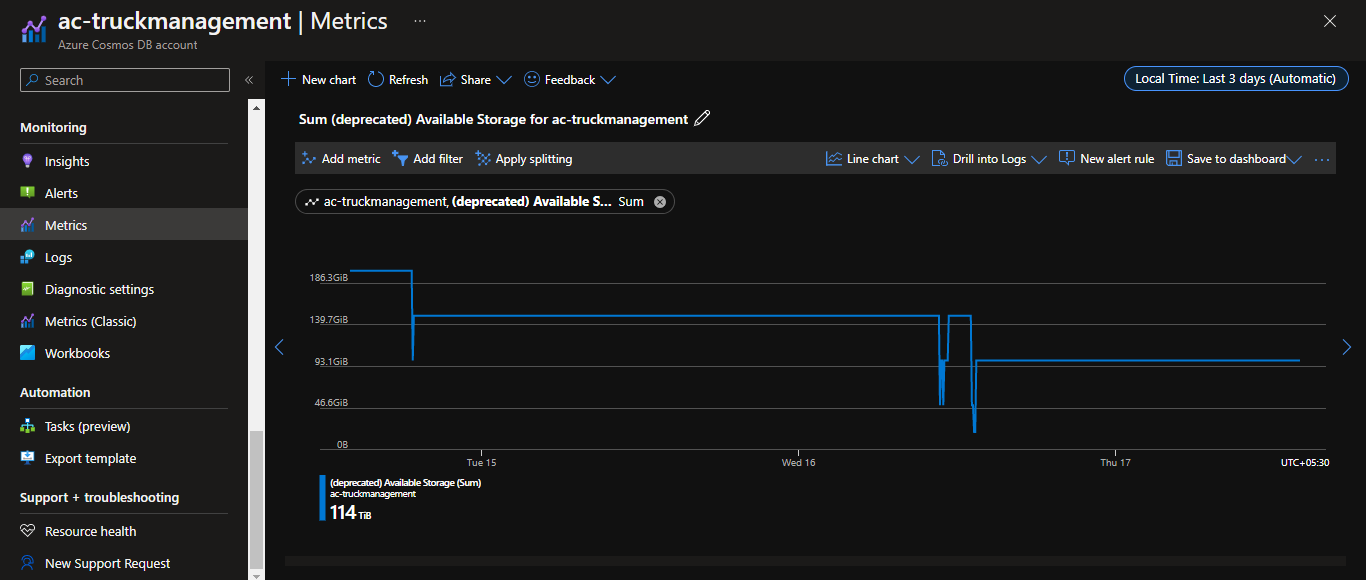This screenshot has width=1366, height=580.
Task: Click the Diagnostic settings green icon
Action: coord(28,289)
